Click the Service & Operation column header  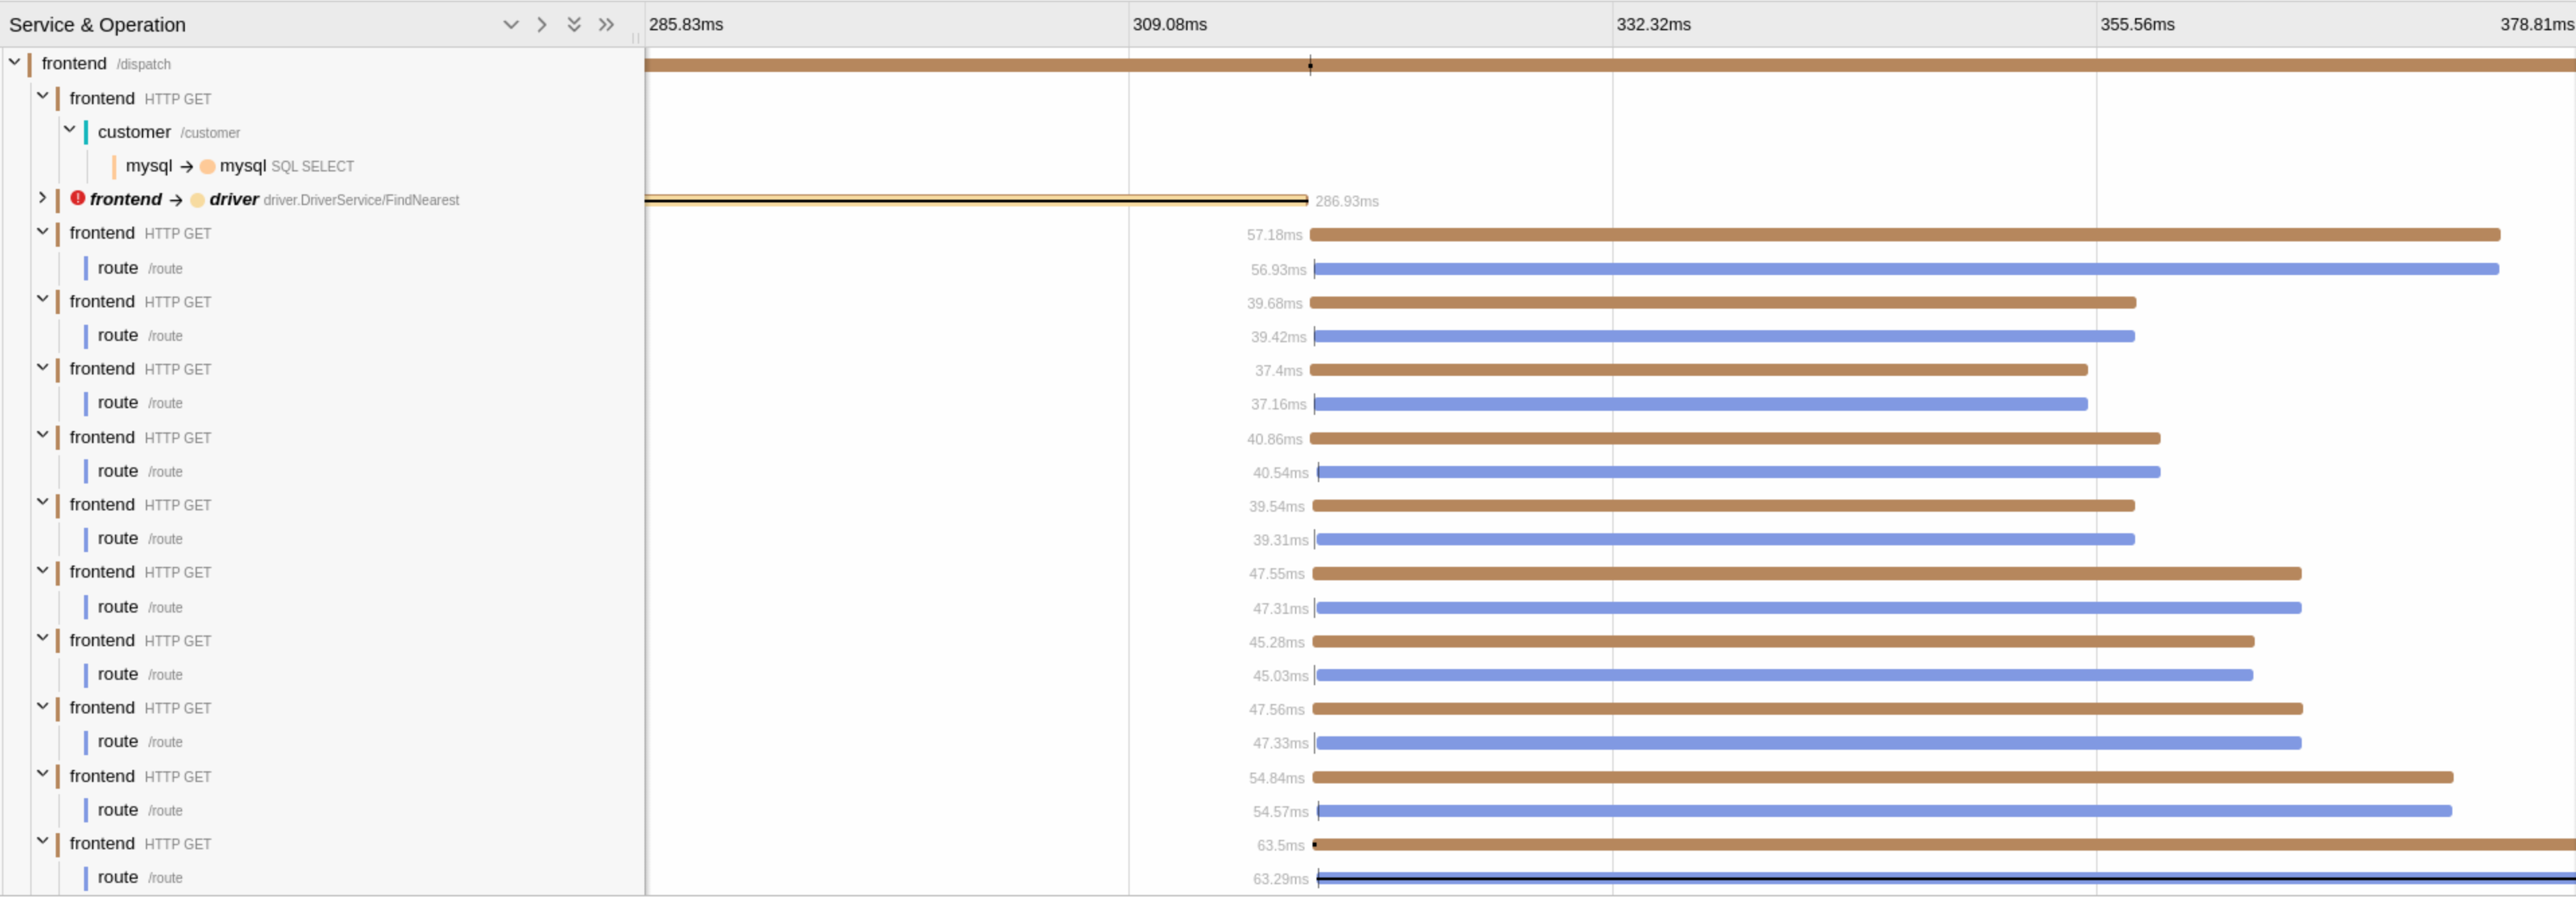[96, 25]
